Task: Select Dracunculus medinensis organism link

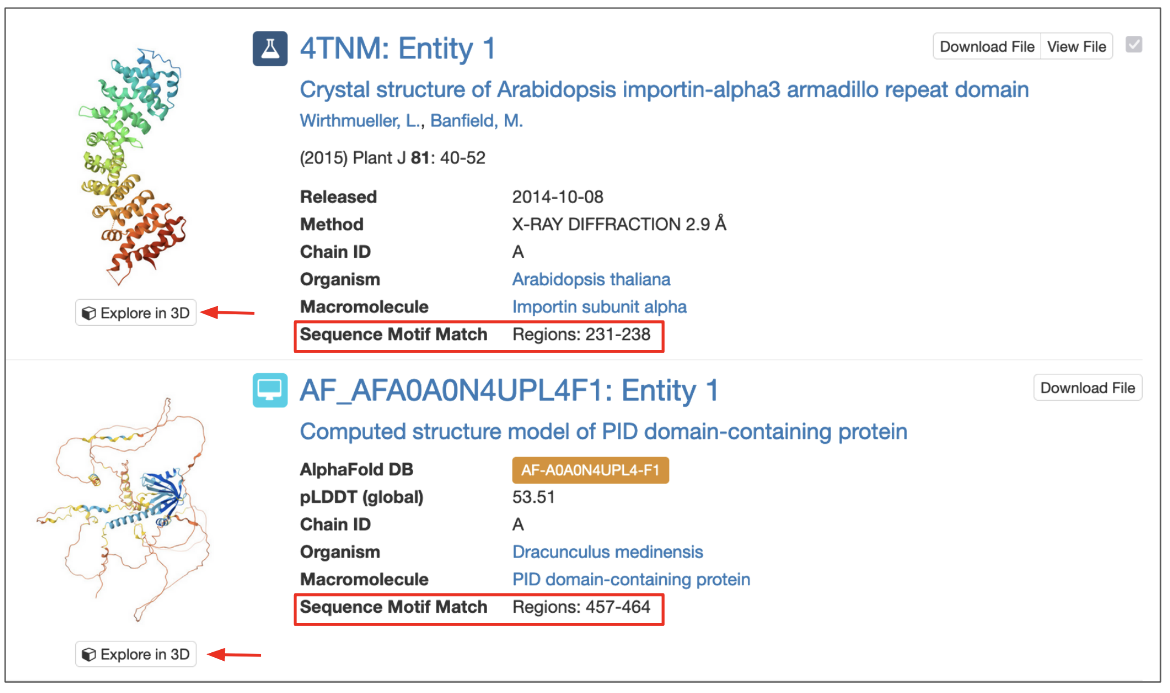Action: click(607, 552)
